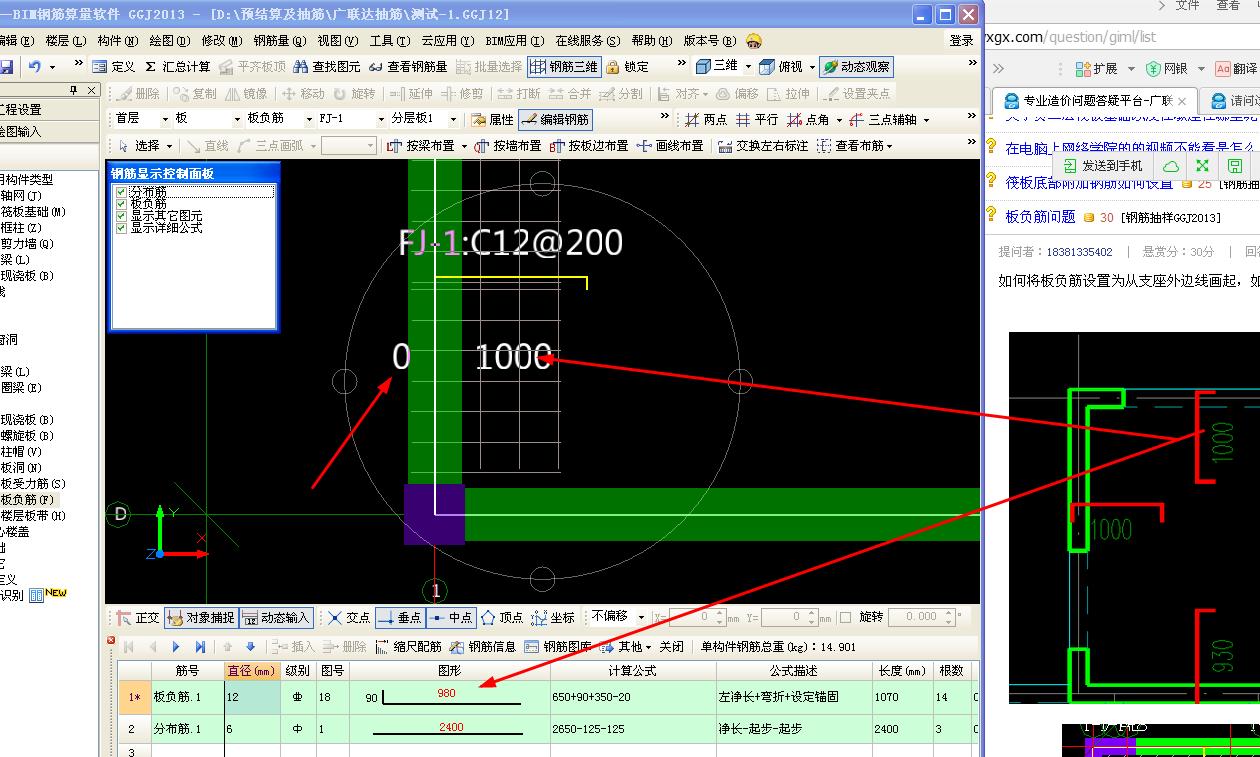Click 锁定 padlock tool

pos(627,67)
